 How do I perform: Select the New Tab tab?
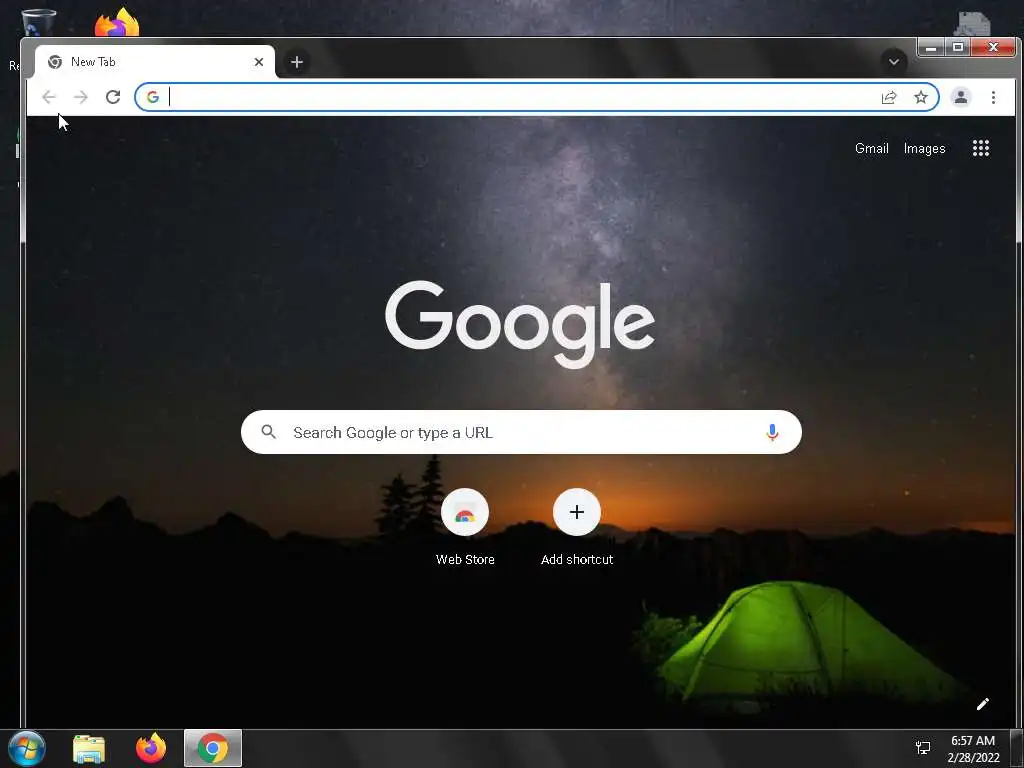tap(155, 62)
